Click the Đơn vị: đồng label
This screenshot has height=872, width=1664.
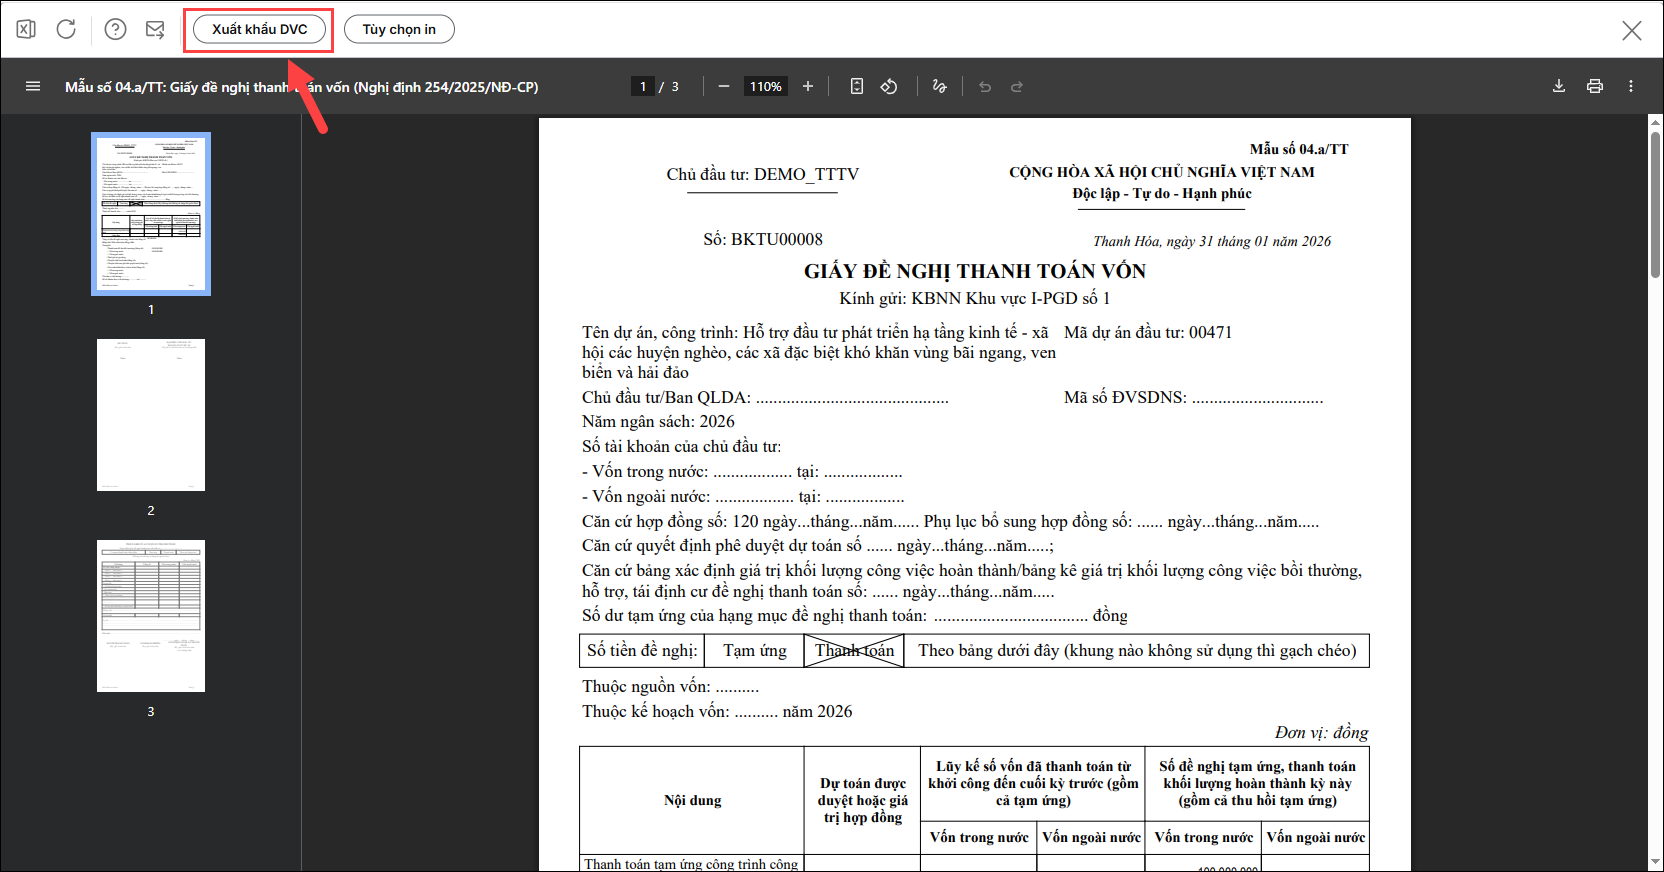(x=1322, y=733)
